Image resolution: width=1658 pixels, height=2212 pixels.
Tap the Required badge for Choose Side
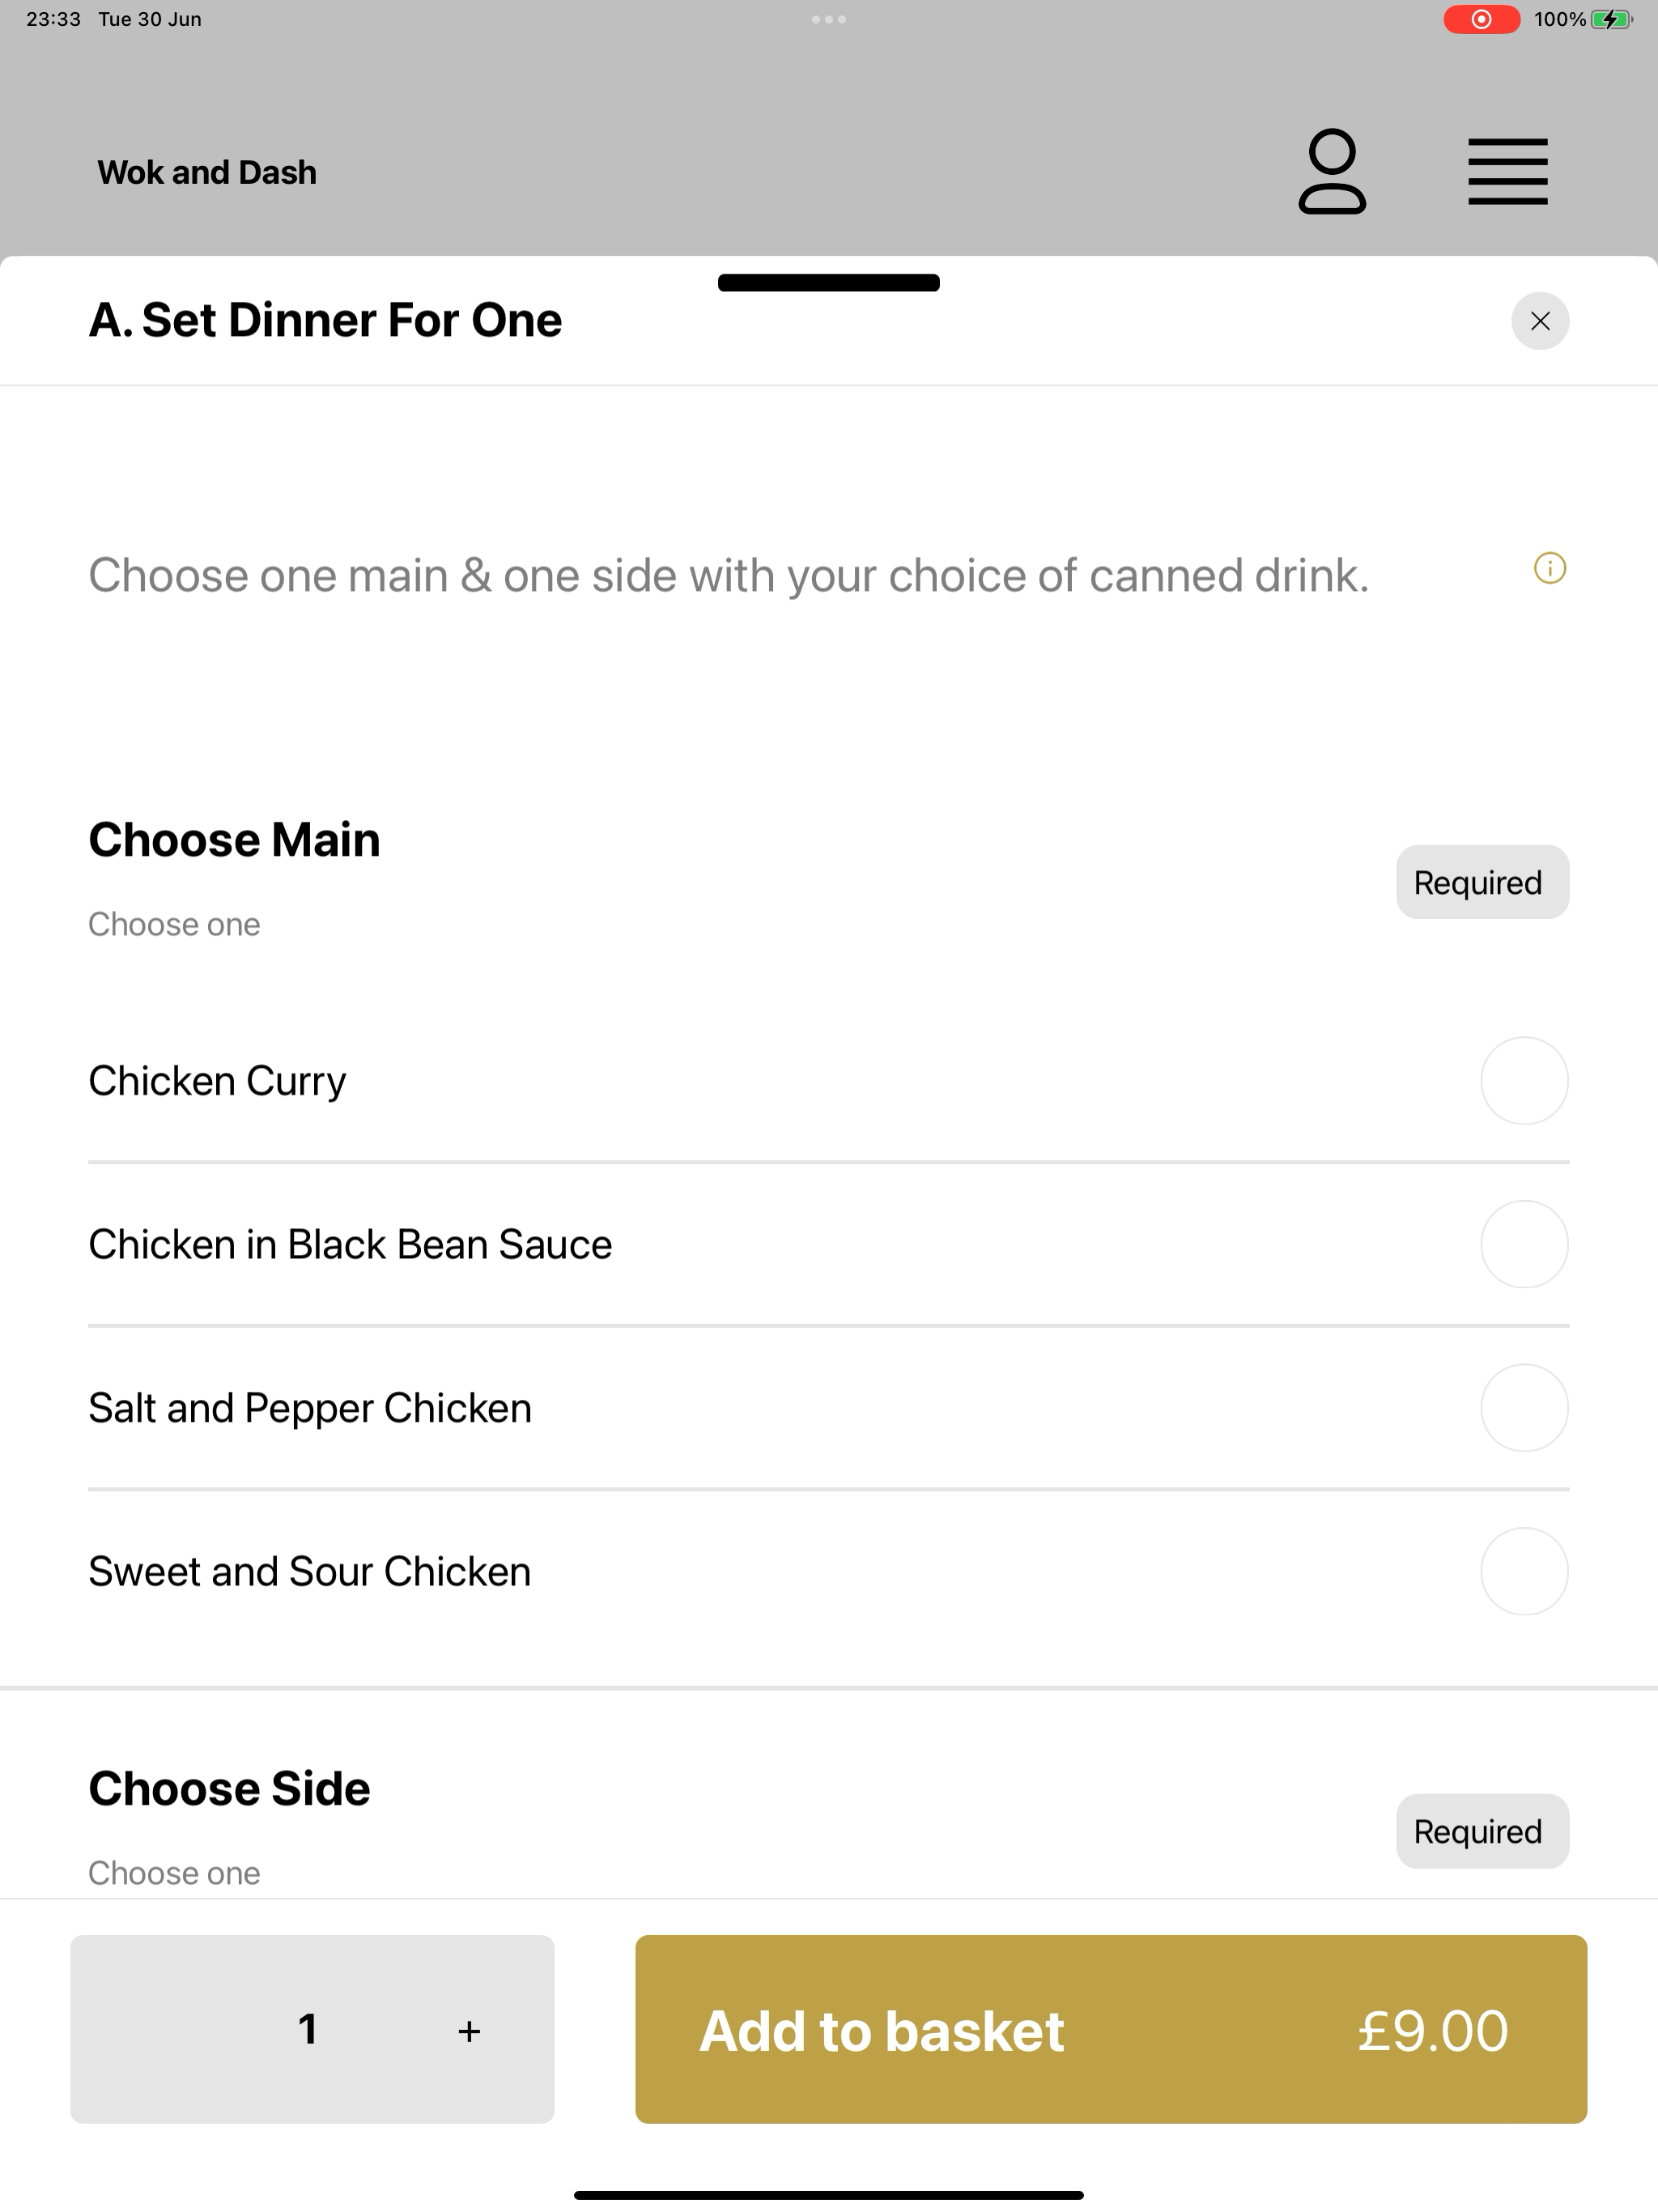point(1482,1831)
